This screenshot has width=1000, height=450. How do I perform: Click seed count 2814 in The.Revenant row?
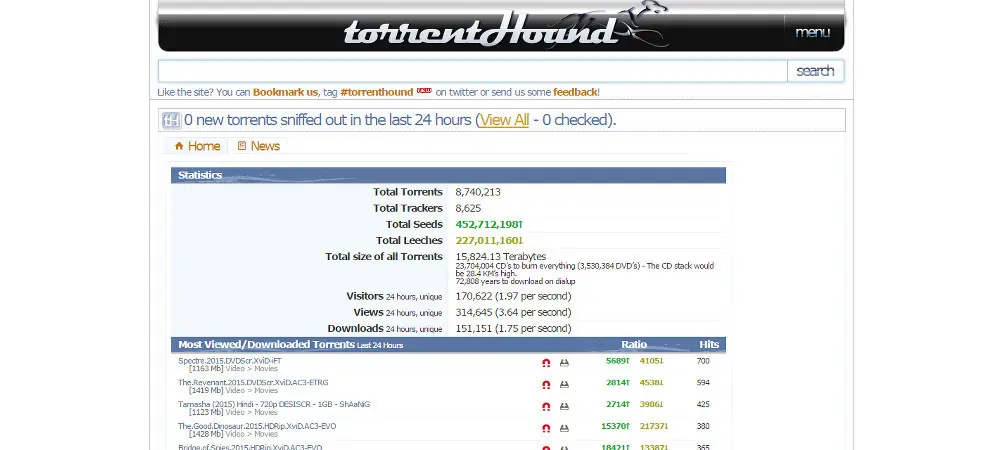click(617, 382)
